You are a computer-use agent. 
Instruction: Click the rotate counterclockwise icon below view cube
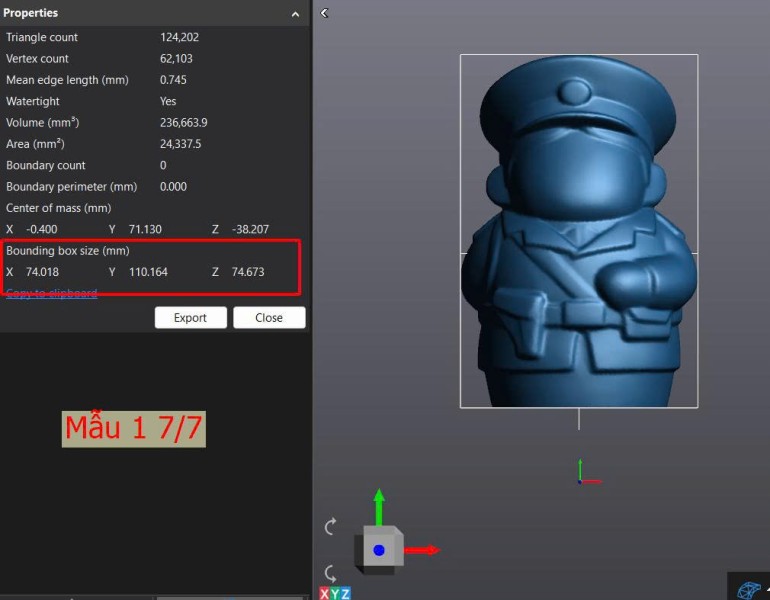tap(330, 573)
